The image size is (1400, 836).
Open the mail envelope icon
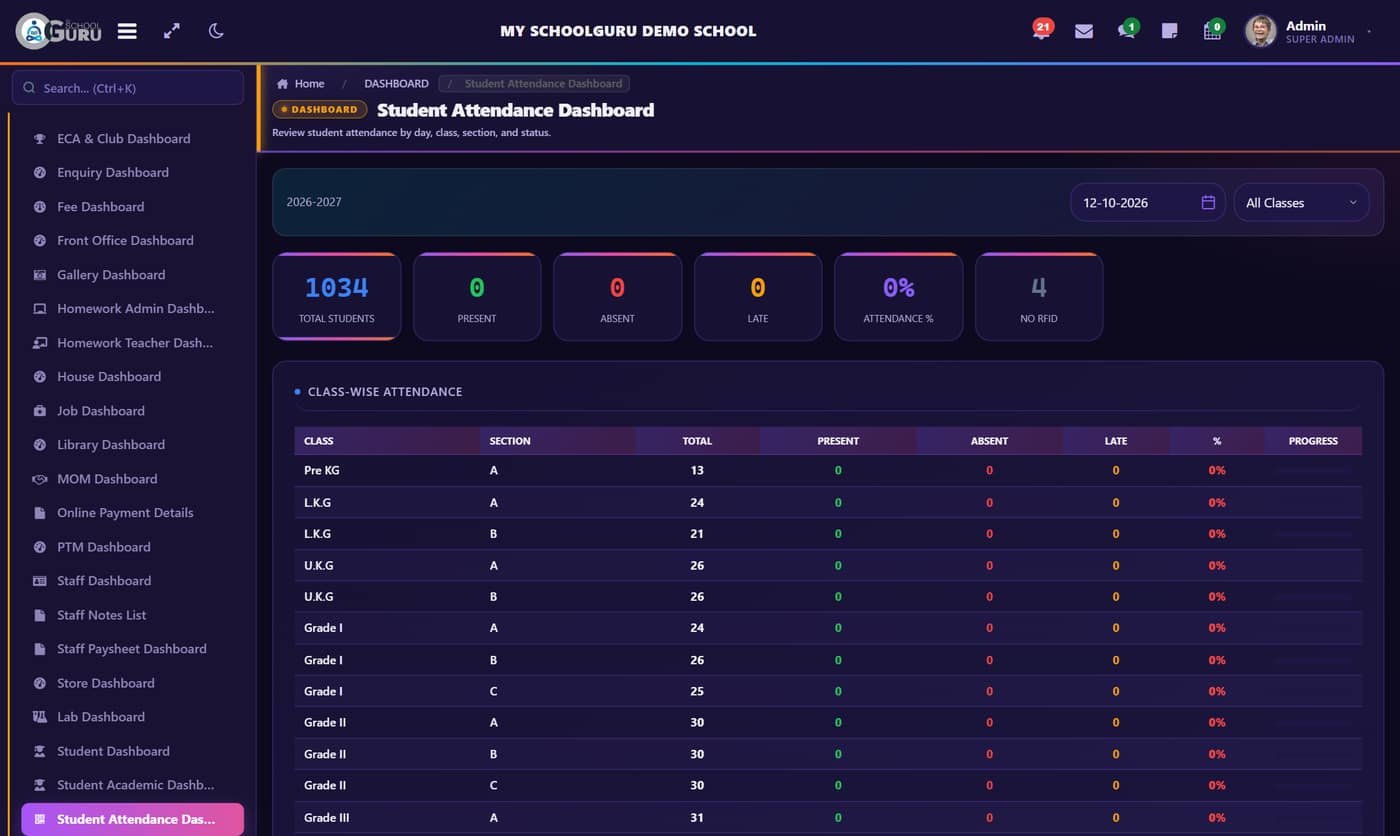(x=1084, y=31)
